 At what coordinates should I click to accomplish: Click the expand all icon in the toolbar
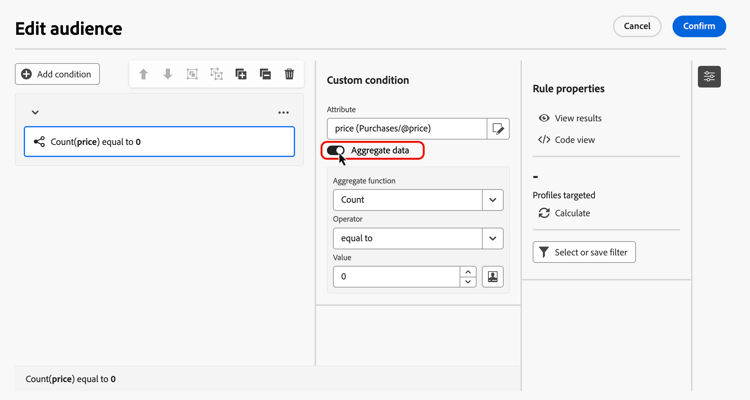241,74
